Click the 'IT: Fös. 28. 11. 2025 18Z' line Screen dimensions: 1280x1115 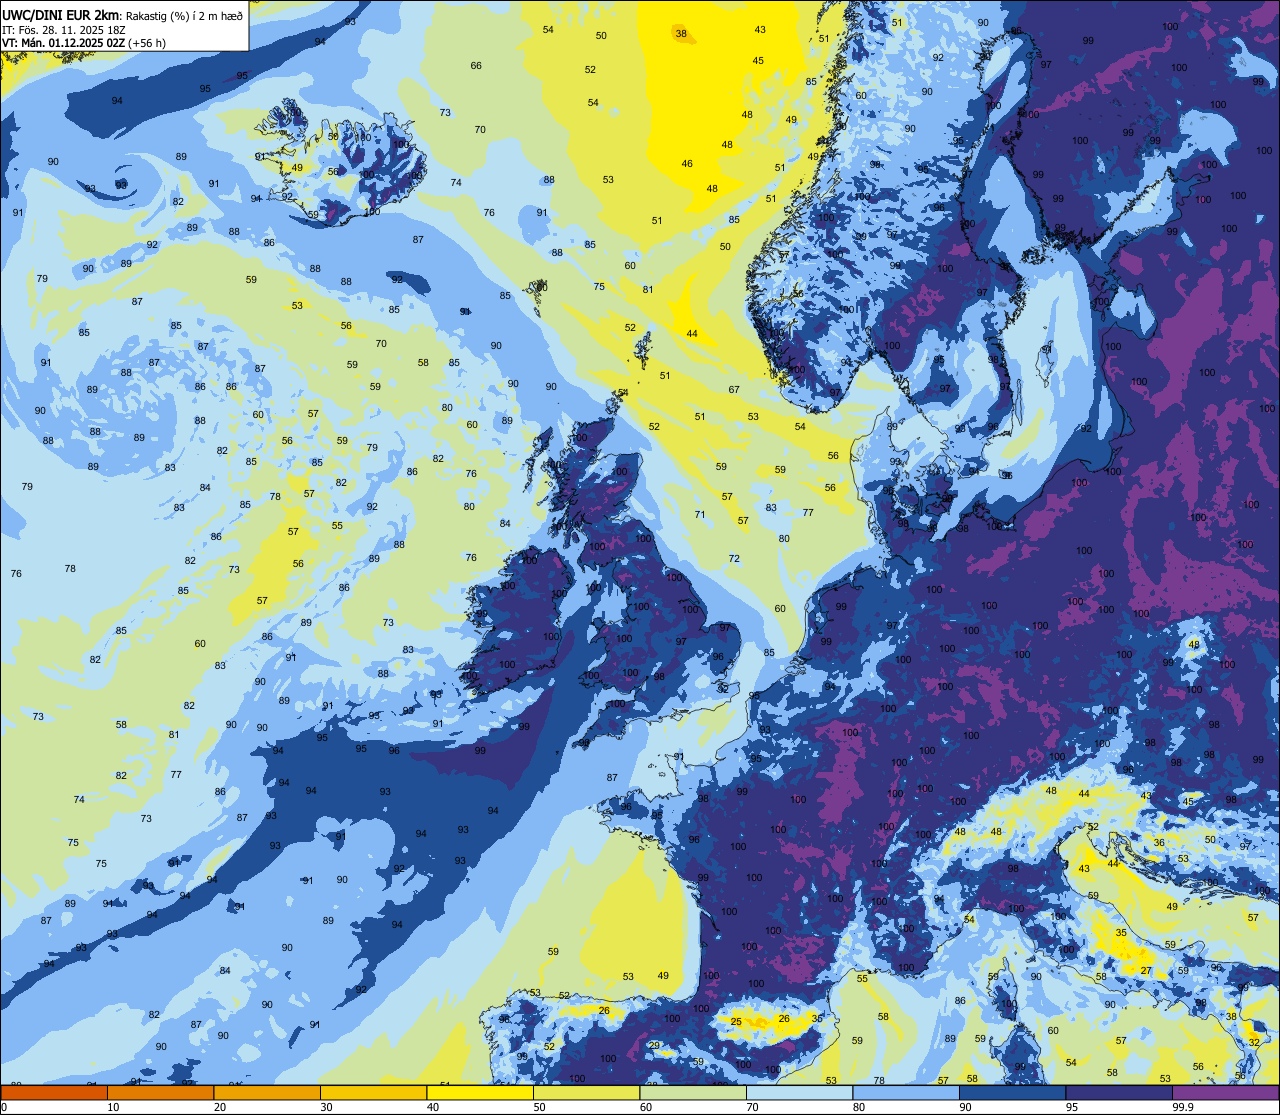[62, 30]
